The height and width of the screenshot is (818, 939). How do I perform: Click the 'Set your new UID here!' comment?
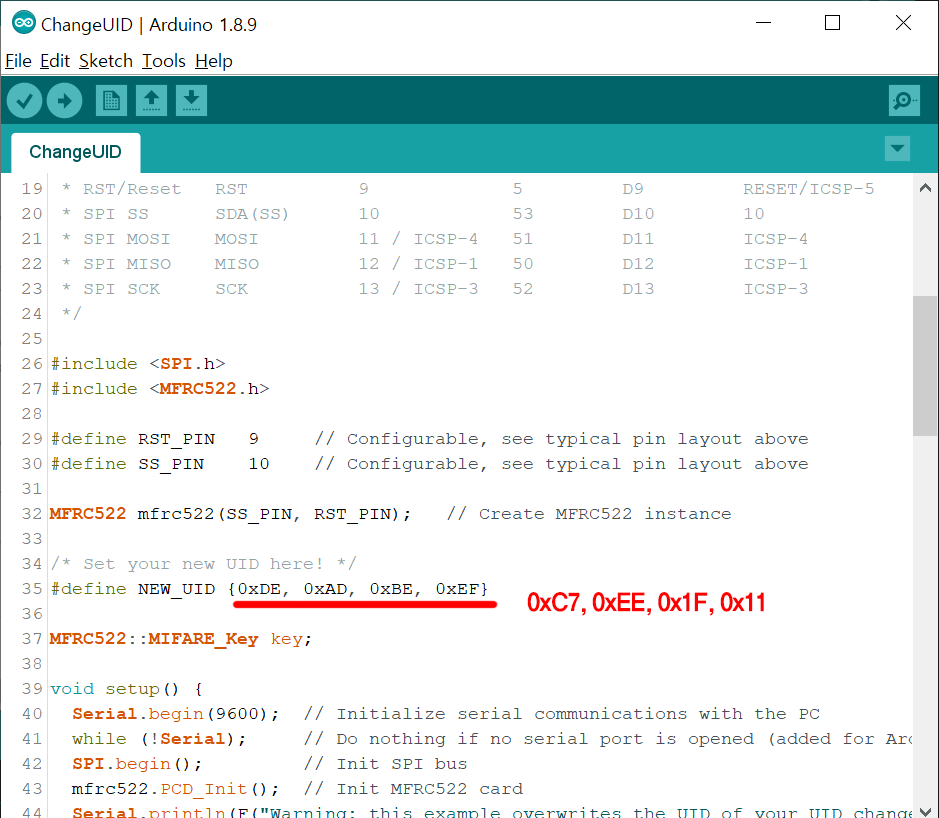point(204,564)
